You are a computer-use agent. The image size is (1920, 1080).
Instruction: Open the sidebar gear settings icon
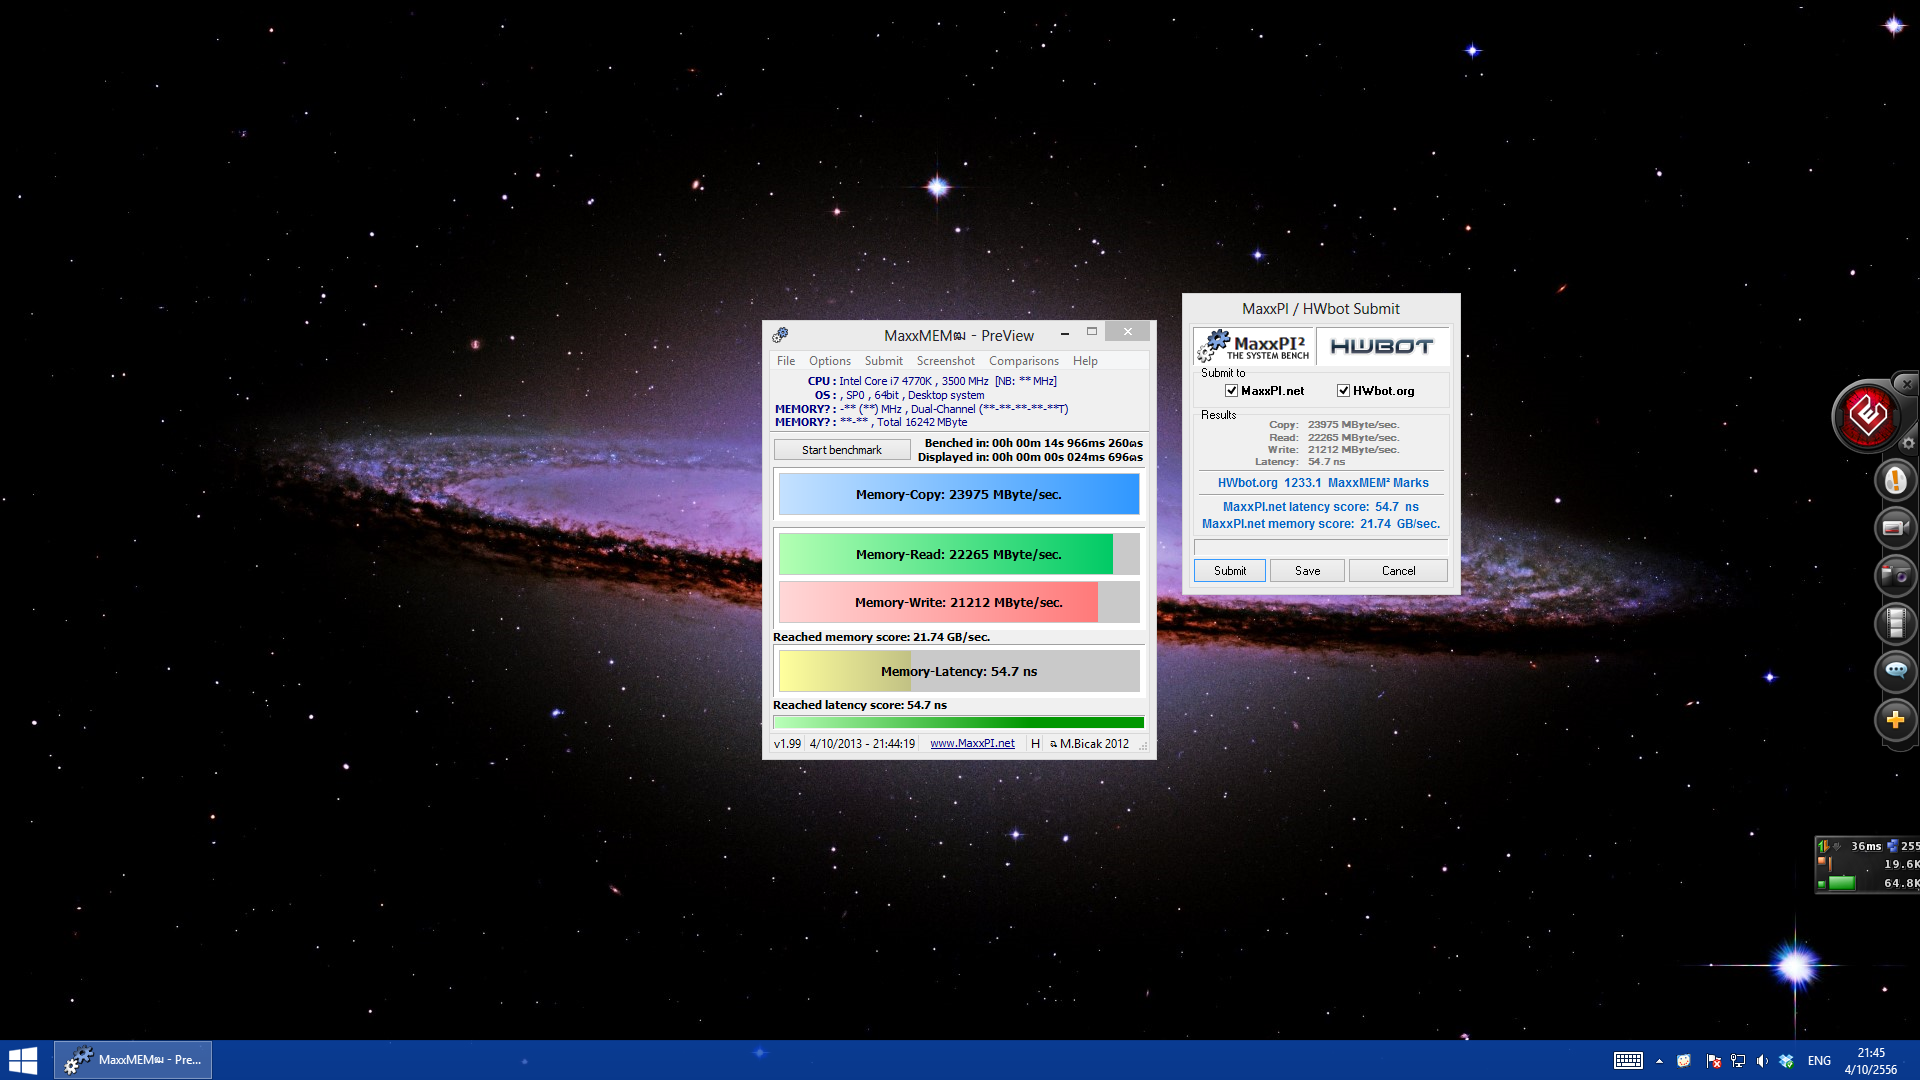click(1908, 443)
